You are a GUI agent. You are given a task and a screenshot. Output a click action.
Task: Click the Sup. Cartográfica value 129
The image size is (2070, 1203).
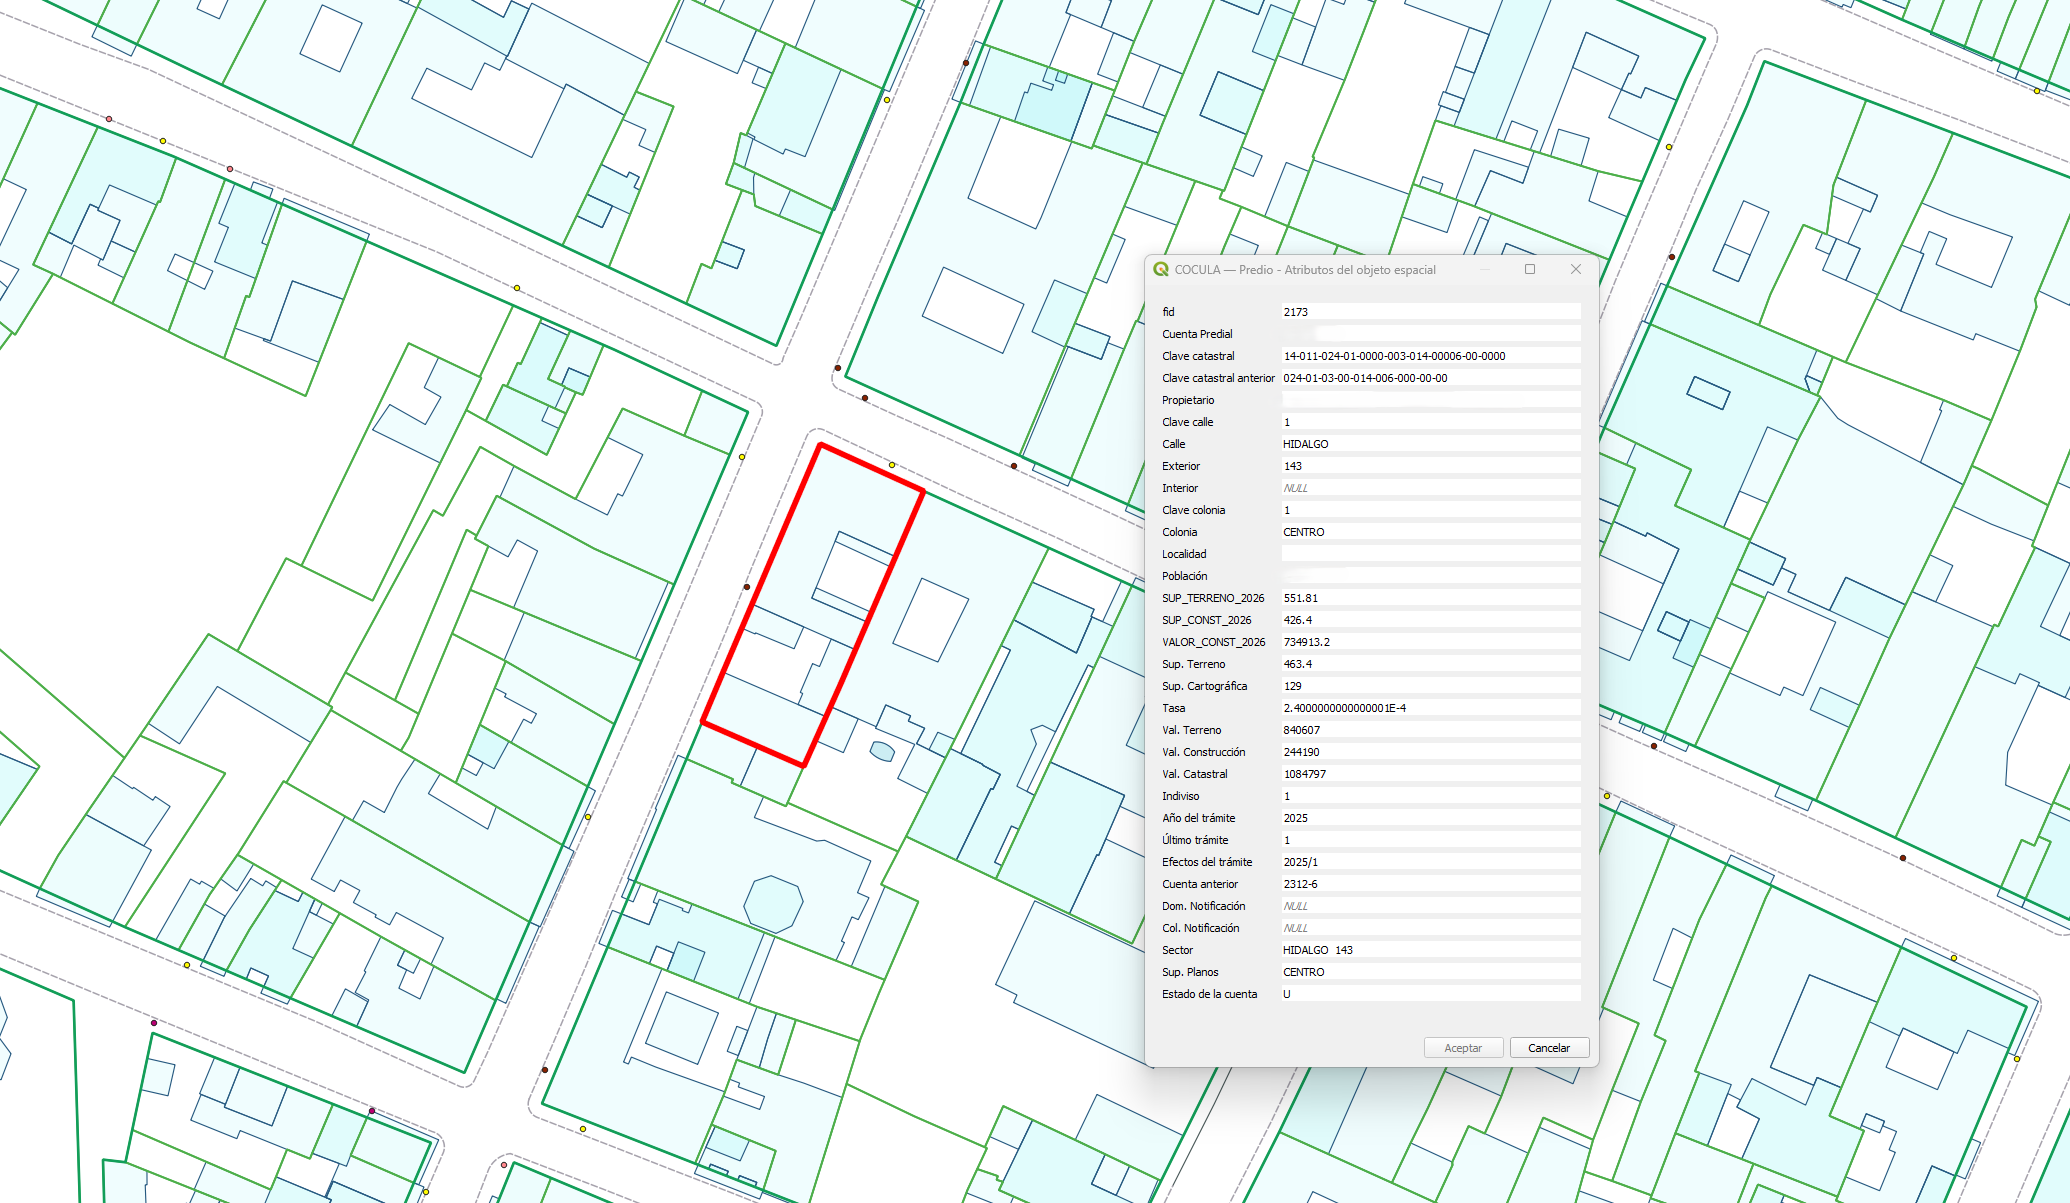pyautogui.click(x=1430, y=686)
